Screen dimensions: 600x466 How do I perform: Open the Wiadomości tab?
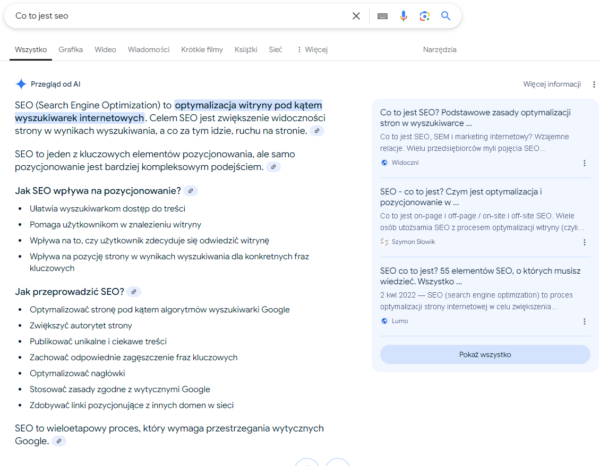click(148, 49)
